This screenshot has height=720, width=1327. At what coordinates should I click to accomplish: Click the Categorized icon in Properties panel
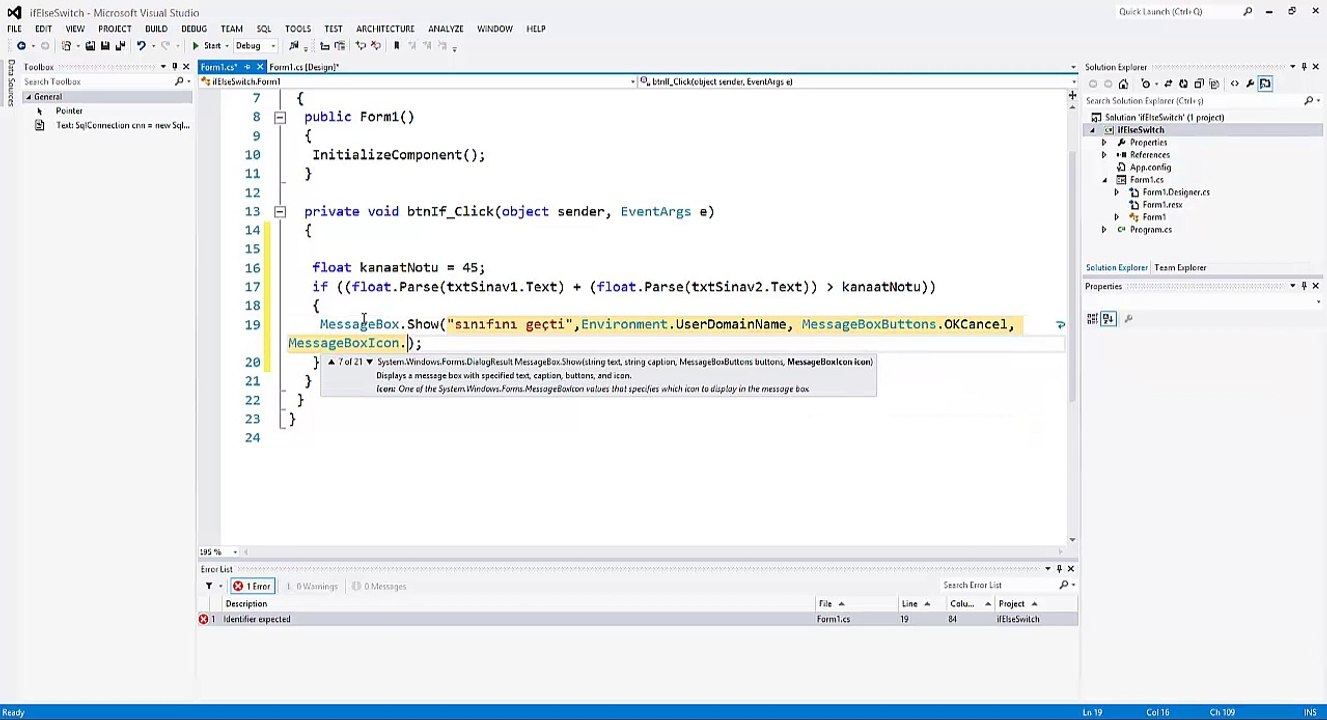tap(1093, 319)
